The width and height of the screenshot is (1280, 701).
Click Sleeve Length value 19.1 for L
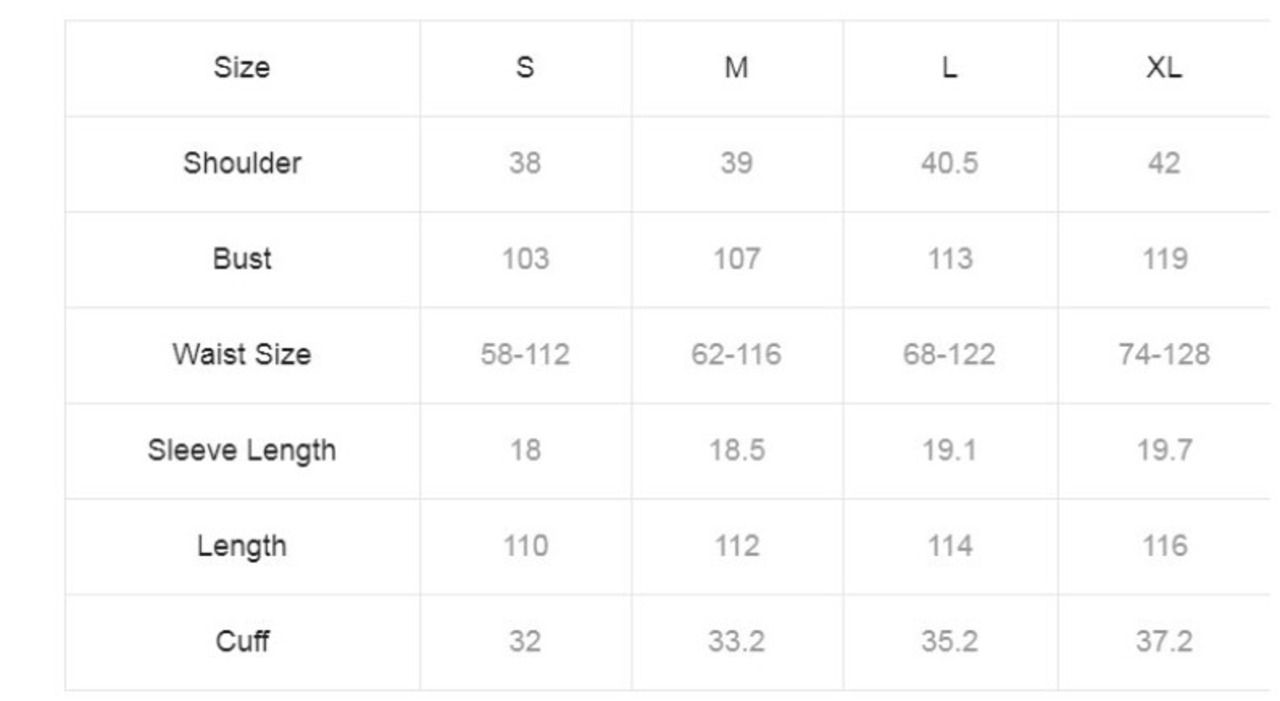coord(949,450)
